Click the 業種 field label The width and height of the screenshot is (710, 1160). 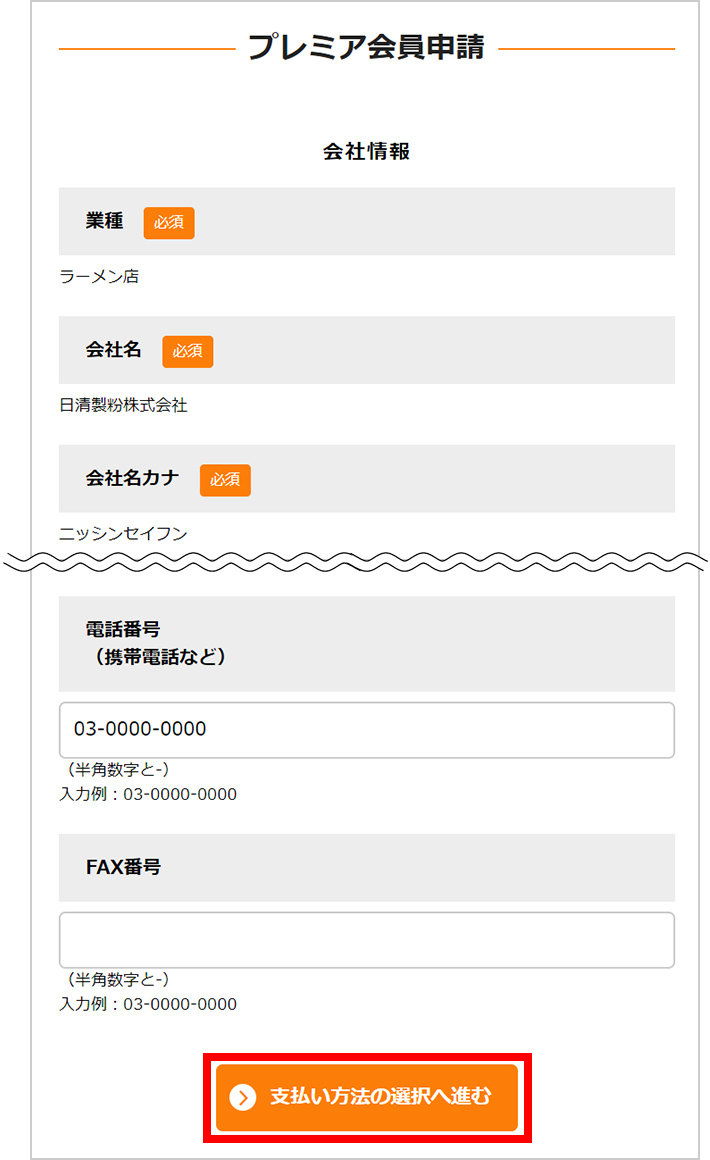(104, 221)
